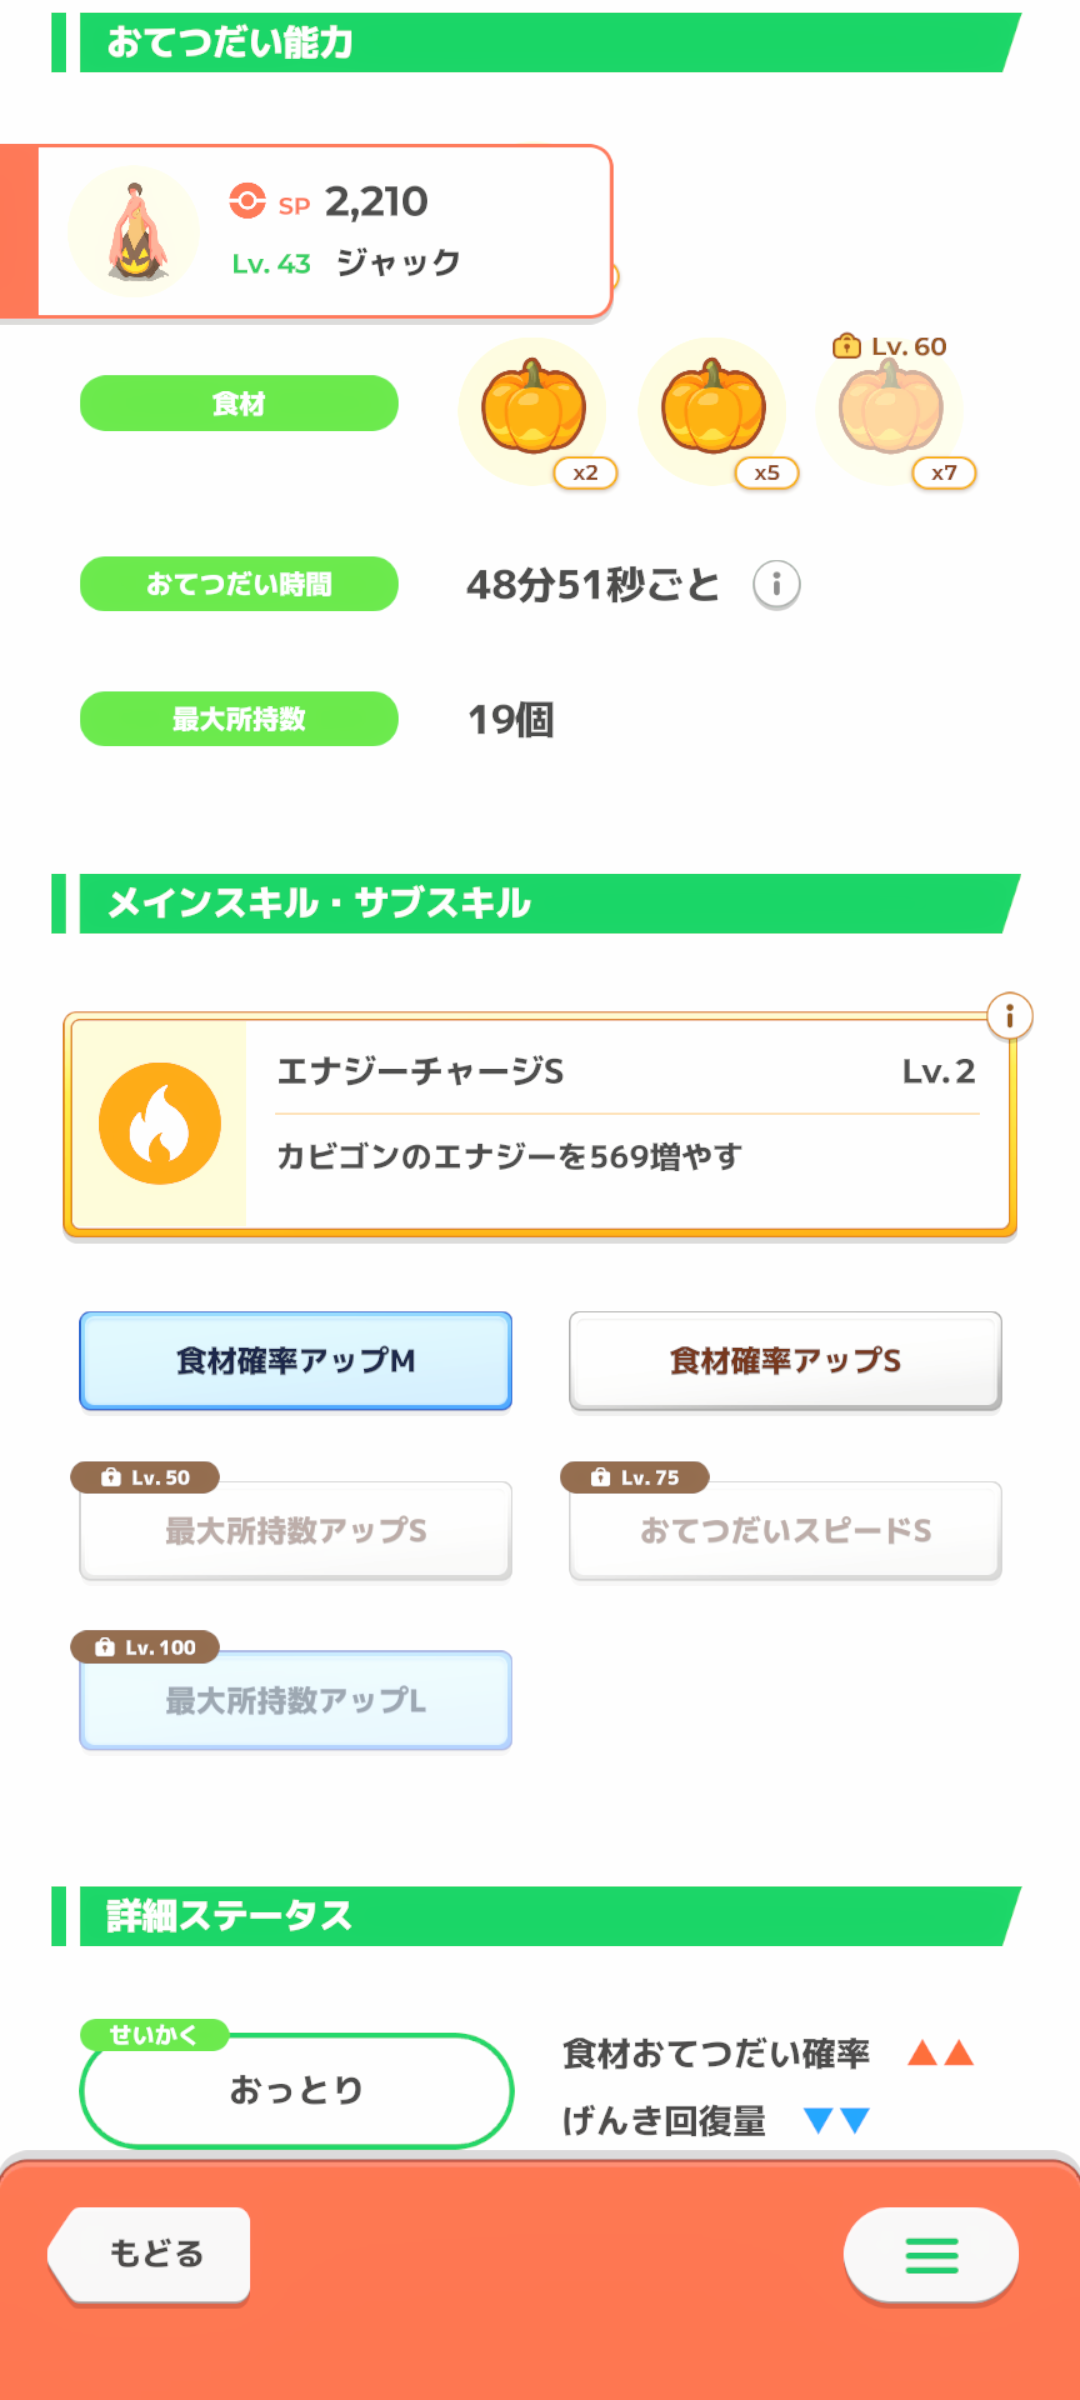1080x2400 pixels.
Task: Tap the おっとり nature box
Action: (x=296, y=2090)
